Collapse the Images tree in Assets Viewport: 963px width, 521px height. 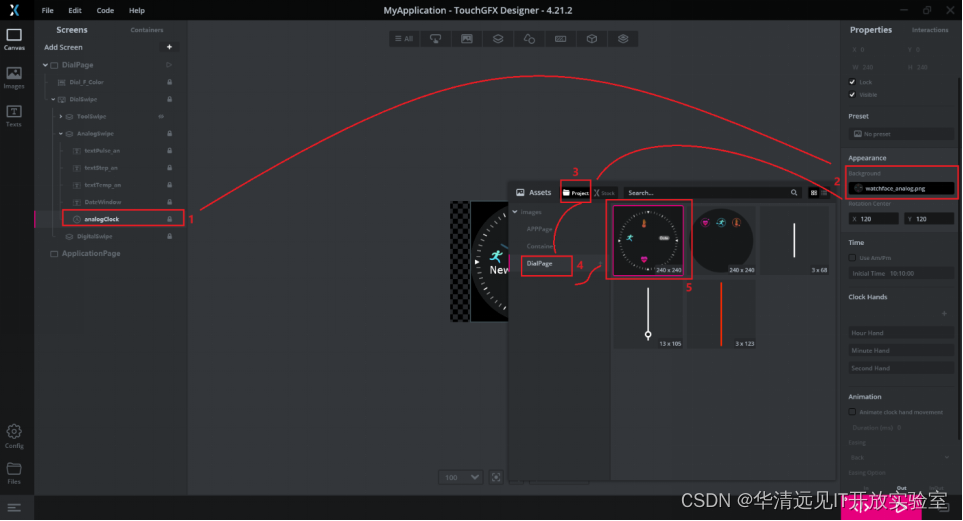coord(515,212)
